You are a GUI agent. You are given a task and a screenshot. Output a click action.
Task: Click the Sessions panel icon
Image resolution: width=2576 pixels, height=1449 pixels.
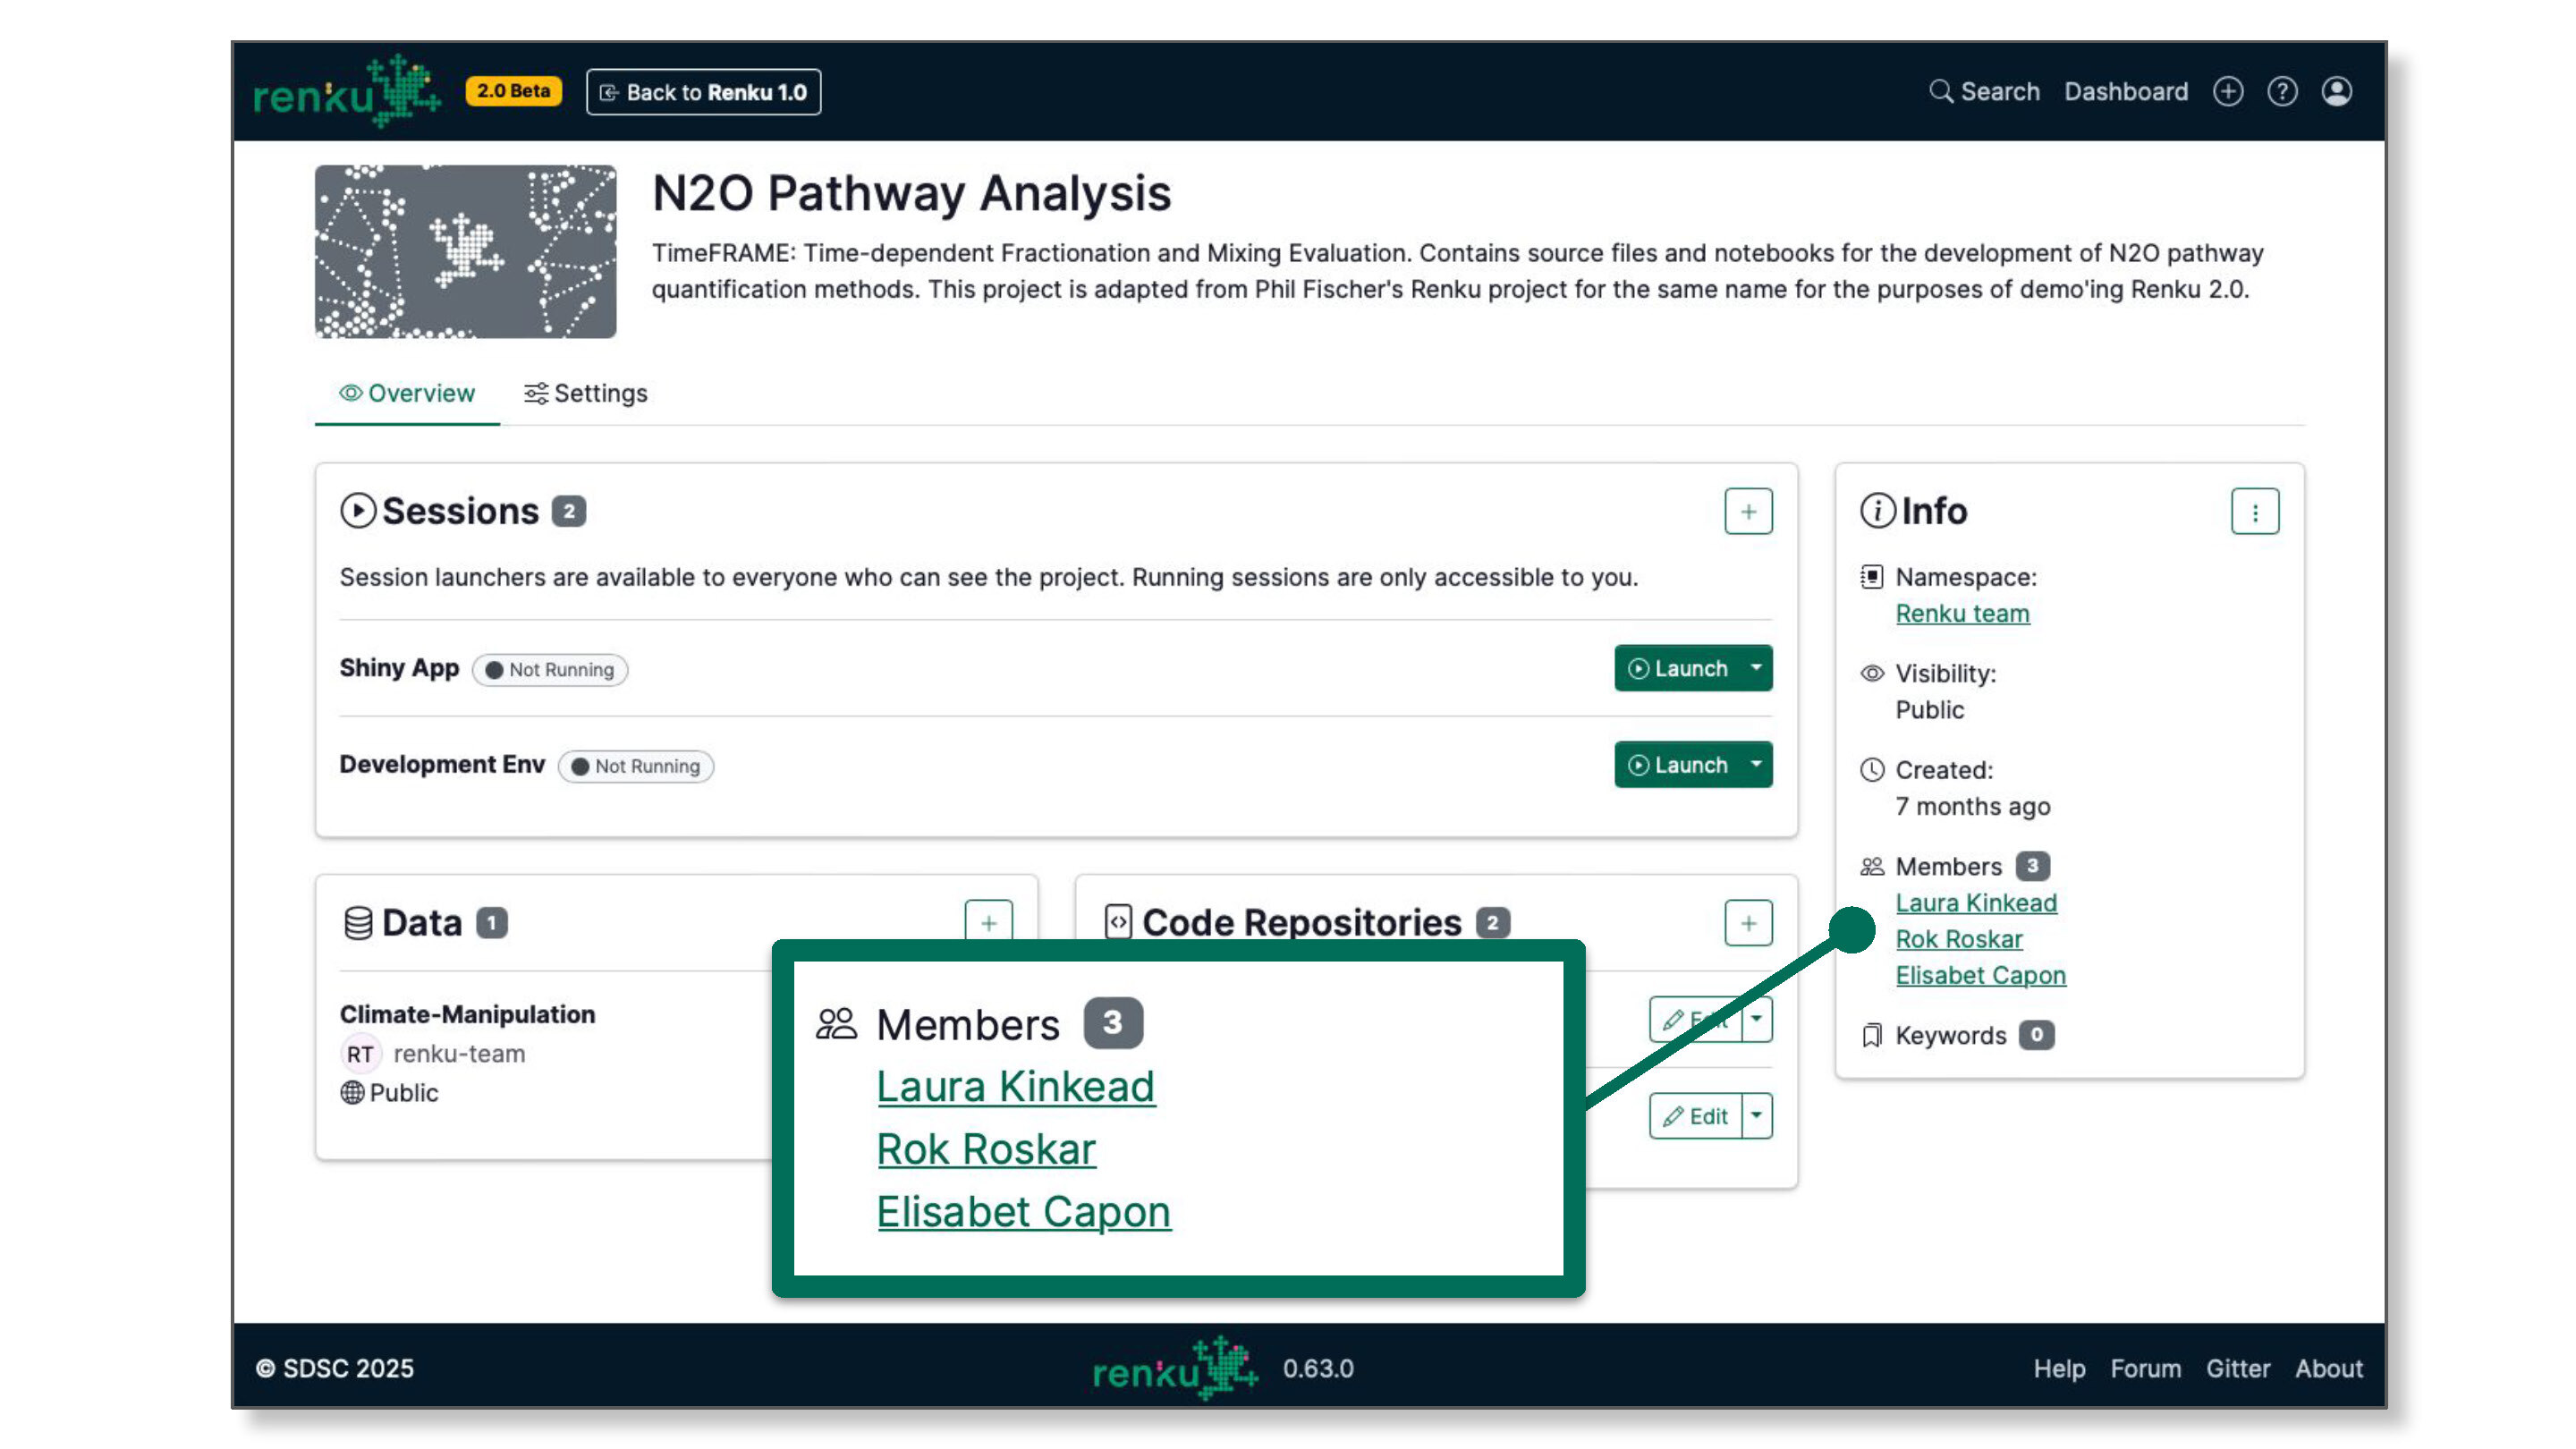point(356,512)
